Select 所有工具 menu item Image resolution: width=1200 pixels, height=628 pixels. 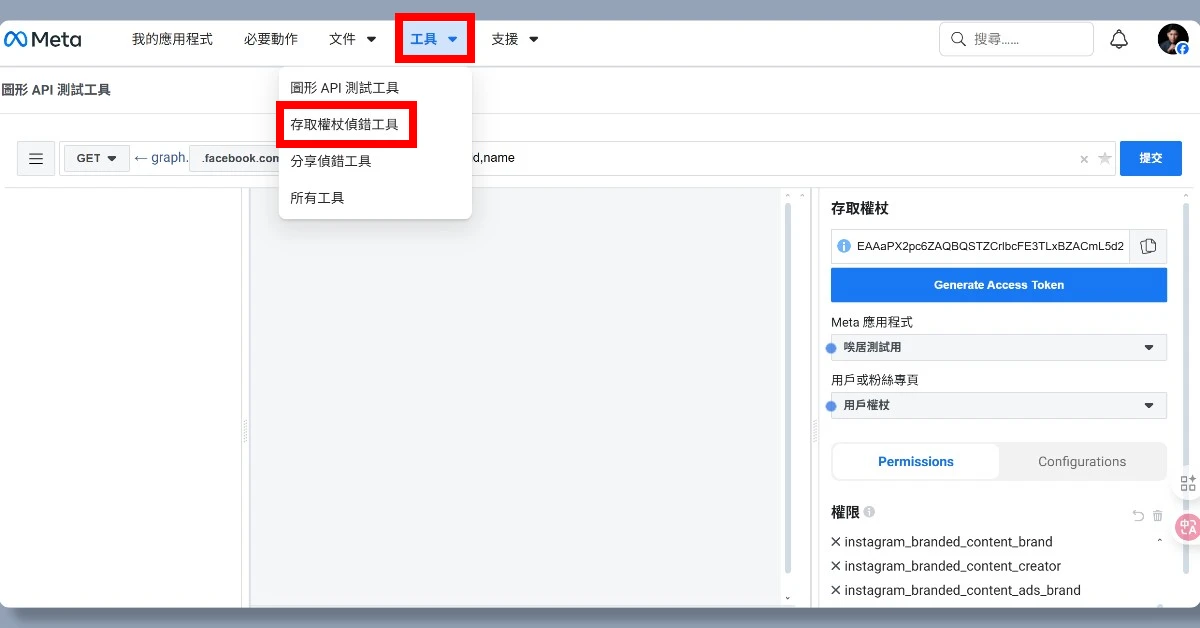317,198
